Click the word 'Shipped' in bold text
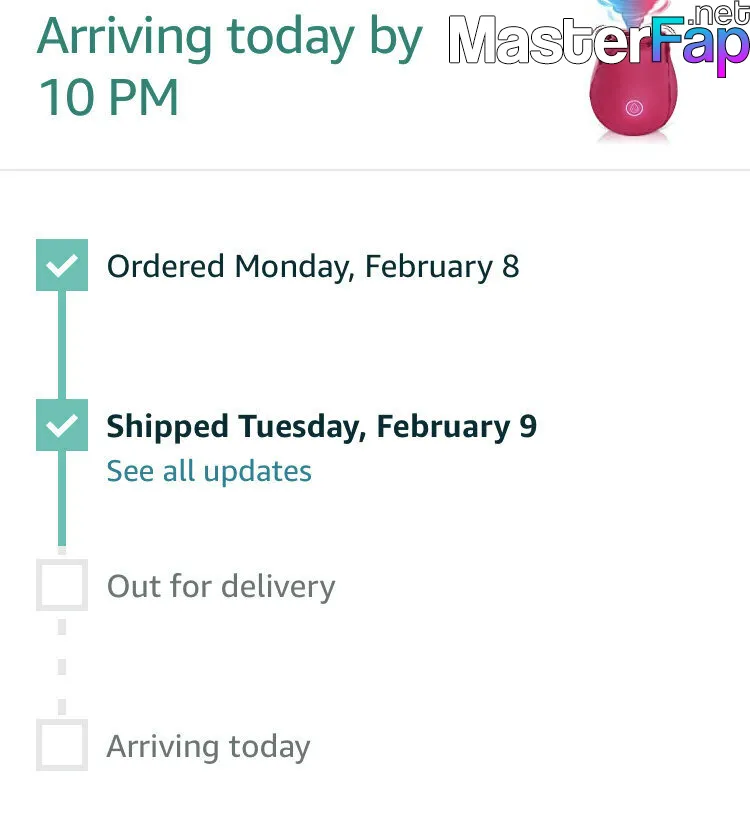This screenshot has width=750, height=818. pyautogui.click(x=168, y=427)
